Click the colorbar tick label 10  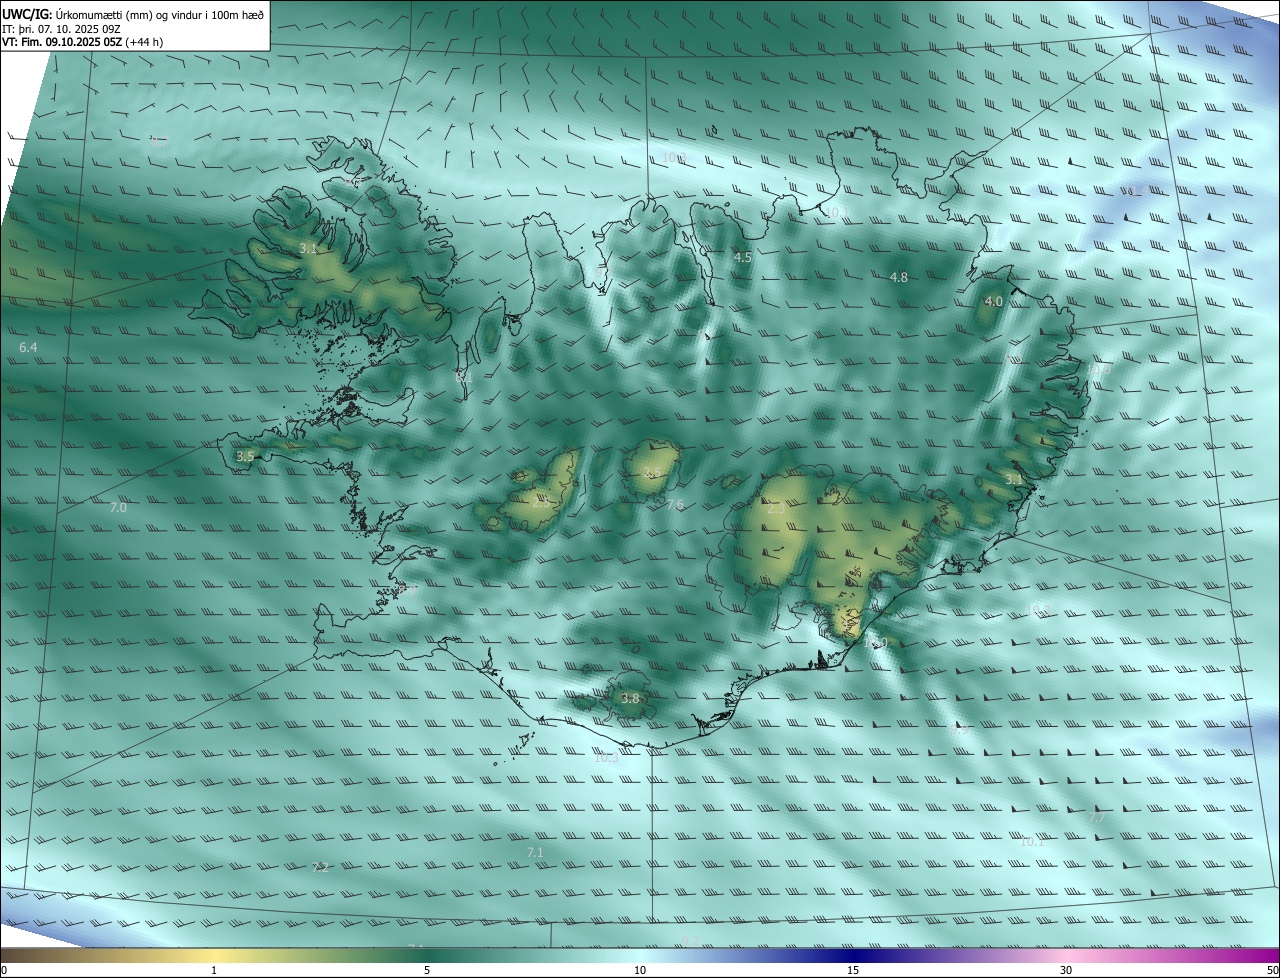[x=640, y=970]
